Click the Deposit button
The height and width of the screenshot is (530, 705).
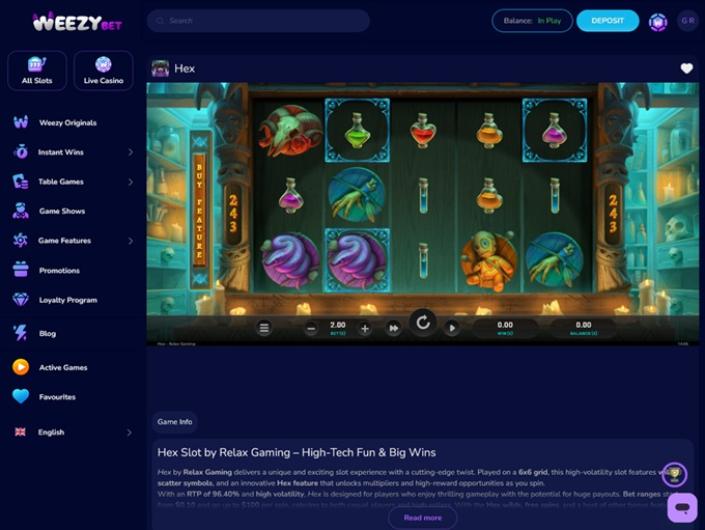click(x=607, y=21)
